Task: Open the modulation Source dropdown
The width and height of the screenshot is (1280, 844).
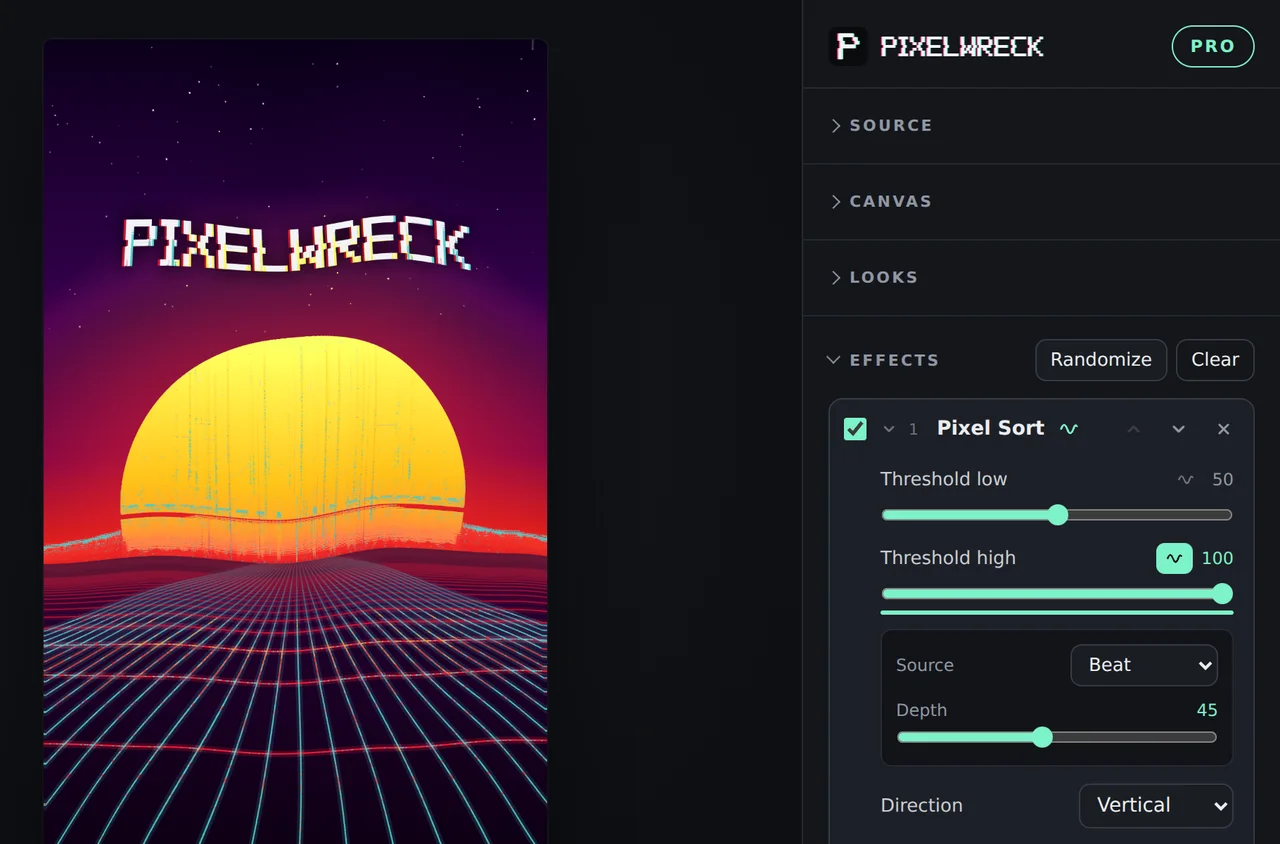Action: tap(1144, 665)
